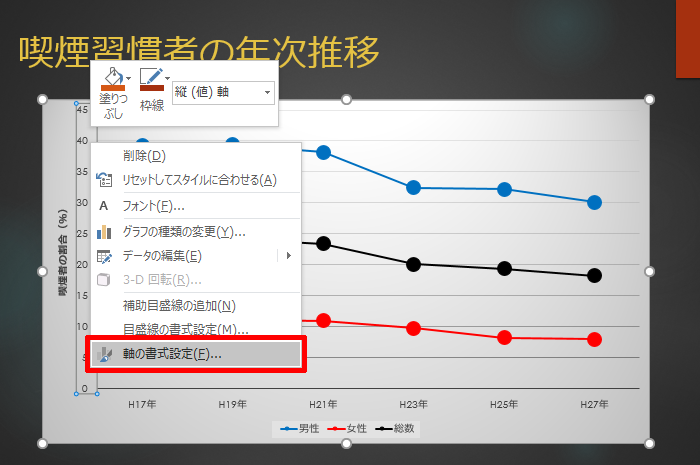Click the 3-D rotation cube icon

(x=104, y=280)
